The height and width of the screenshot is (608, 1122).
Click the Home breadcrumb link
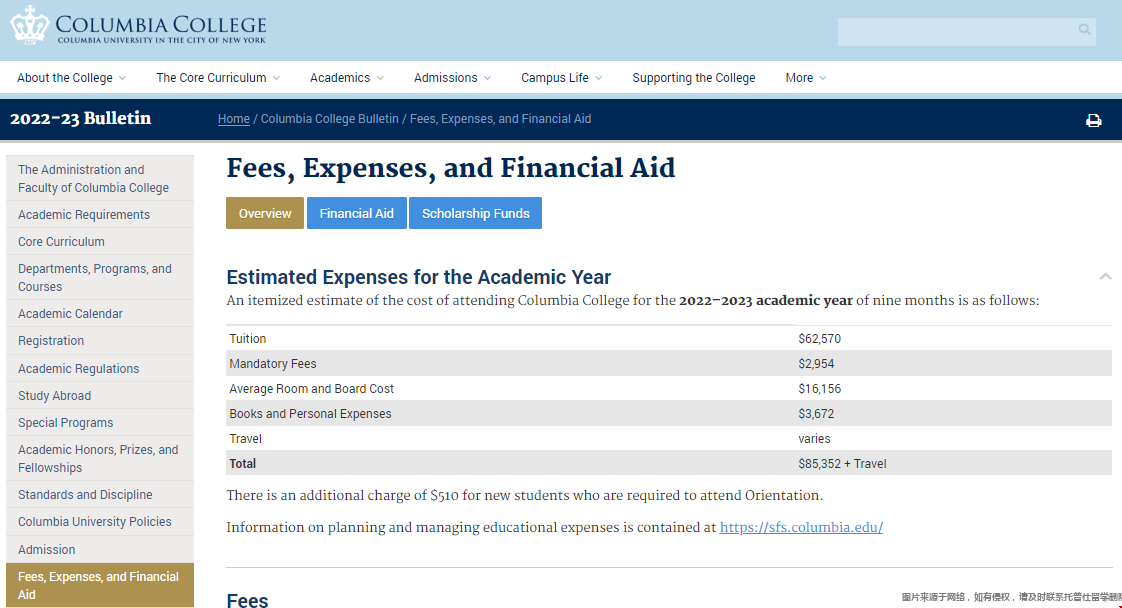pos(233,119)
